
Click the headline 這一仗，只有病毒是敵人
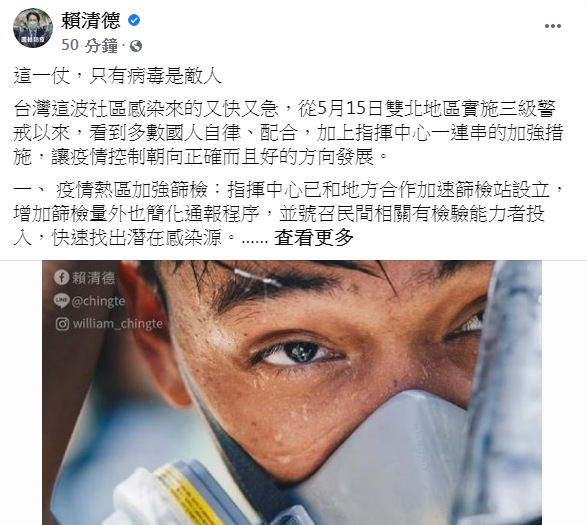[x=118, y=76]
